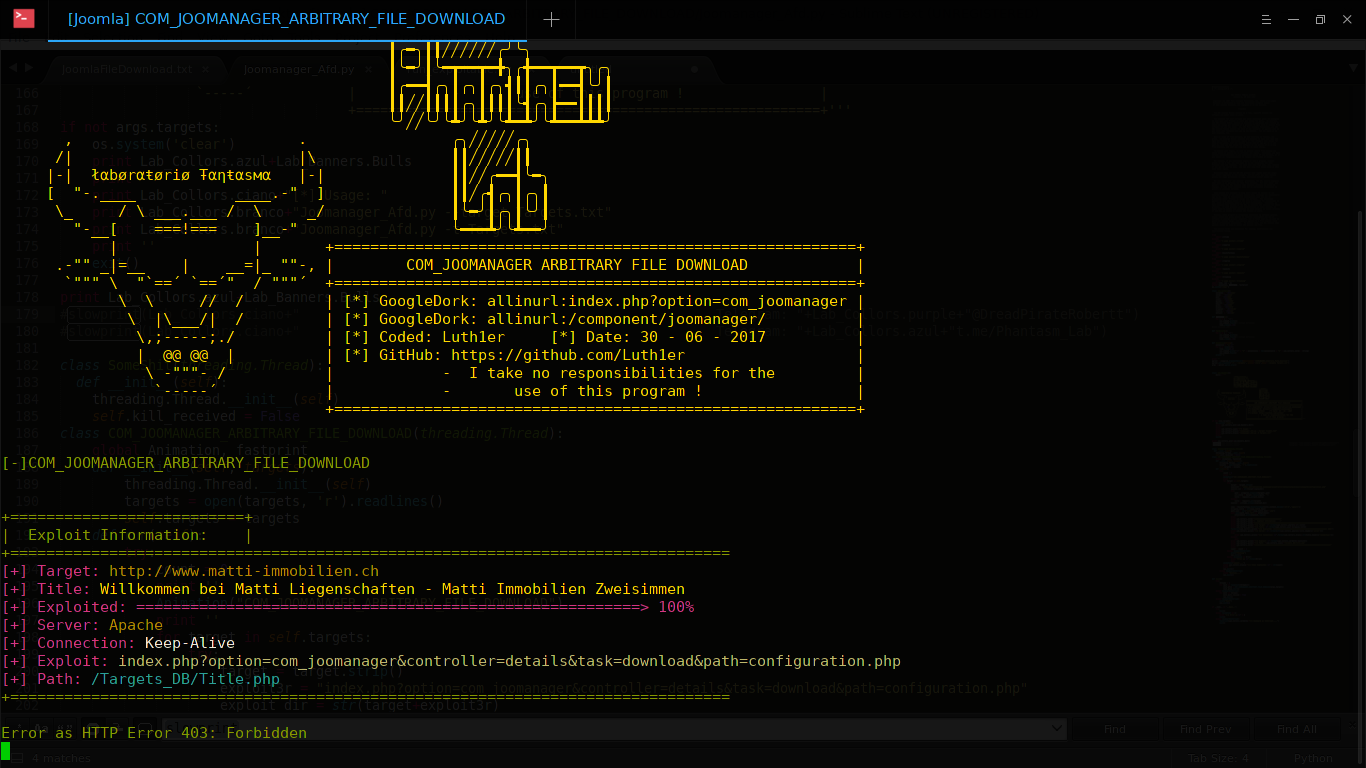Viewport: 1366px width, 768px height.
Task: Click Find All in the background editor
Action: (1296, 730)
